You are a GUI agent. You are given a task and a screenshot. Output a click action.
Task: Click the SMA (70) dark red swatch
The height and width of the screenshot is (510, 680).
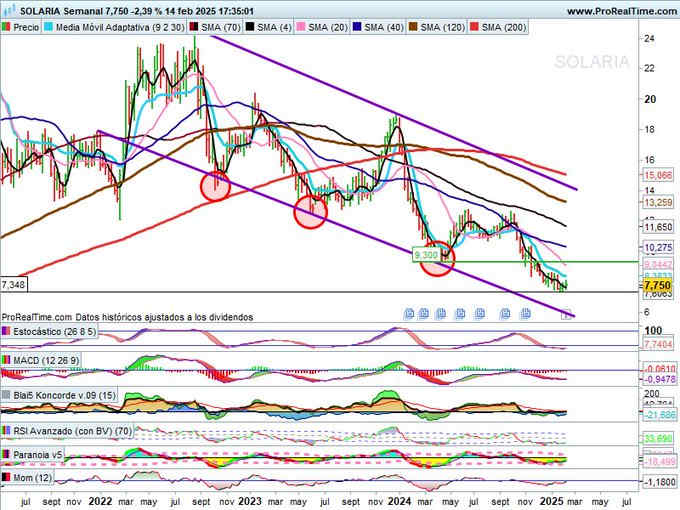[193, 27]
